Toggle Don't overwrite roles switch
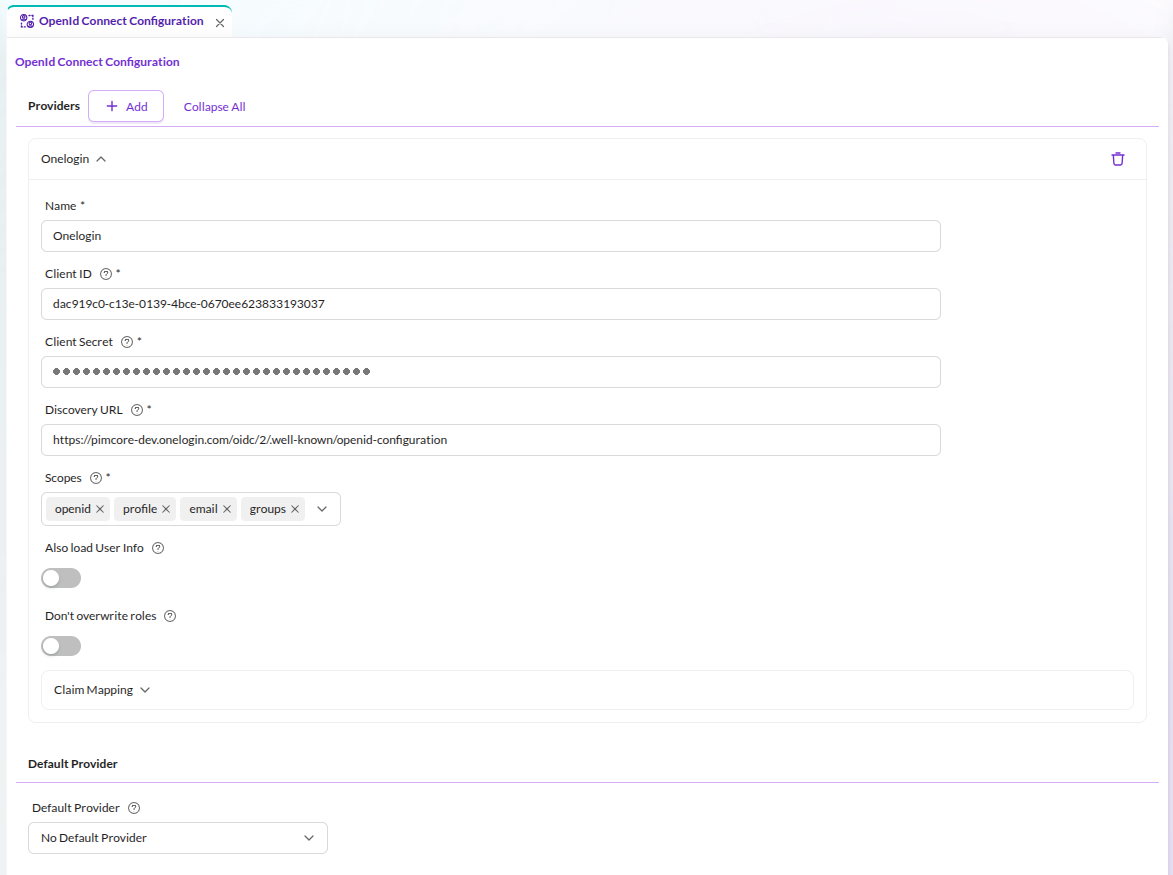The image size is (1173, 875). (61, 646)
